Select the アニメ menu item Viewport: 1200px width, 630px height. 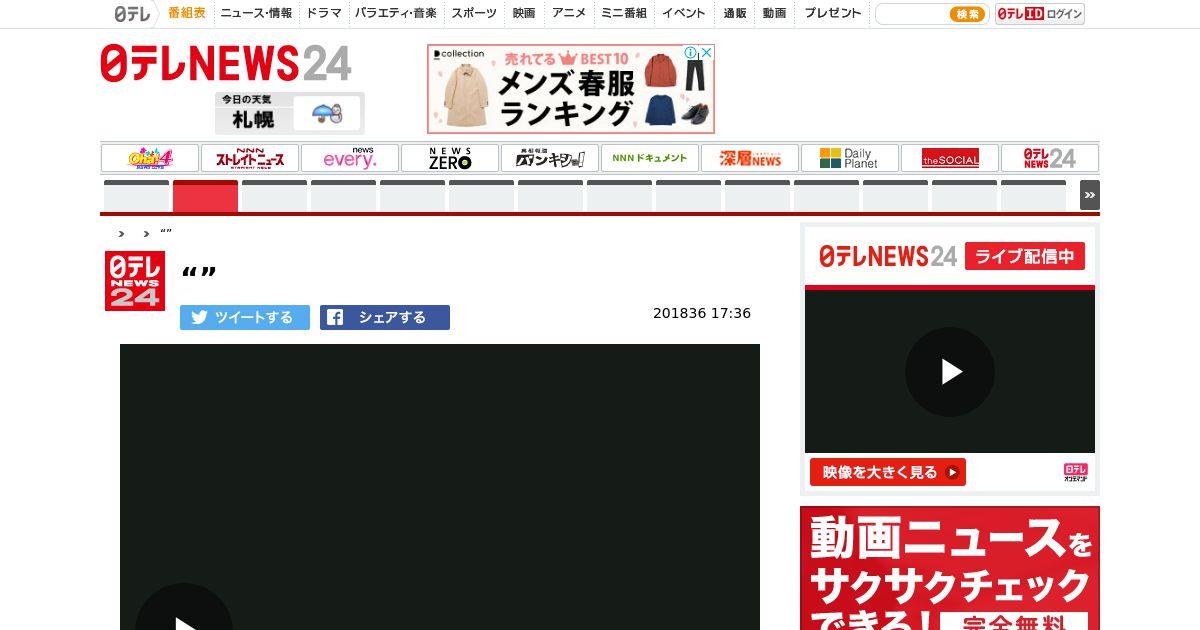(x=569, y=14)
